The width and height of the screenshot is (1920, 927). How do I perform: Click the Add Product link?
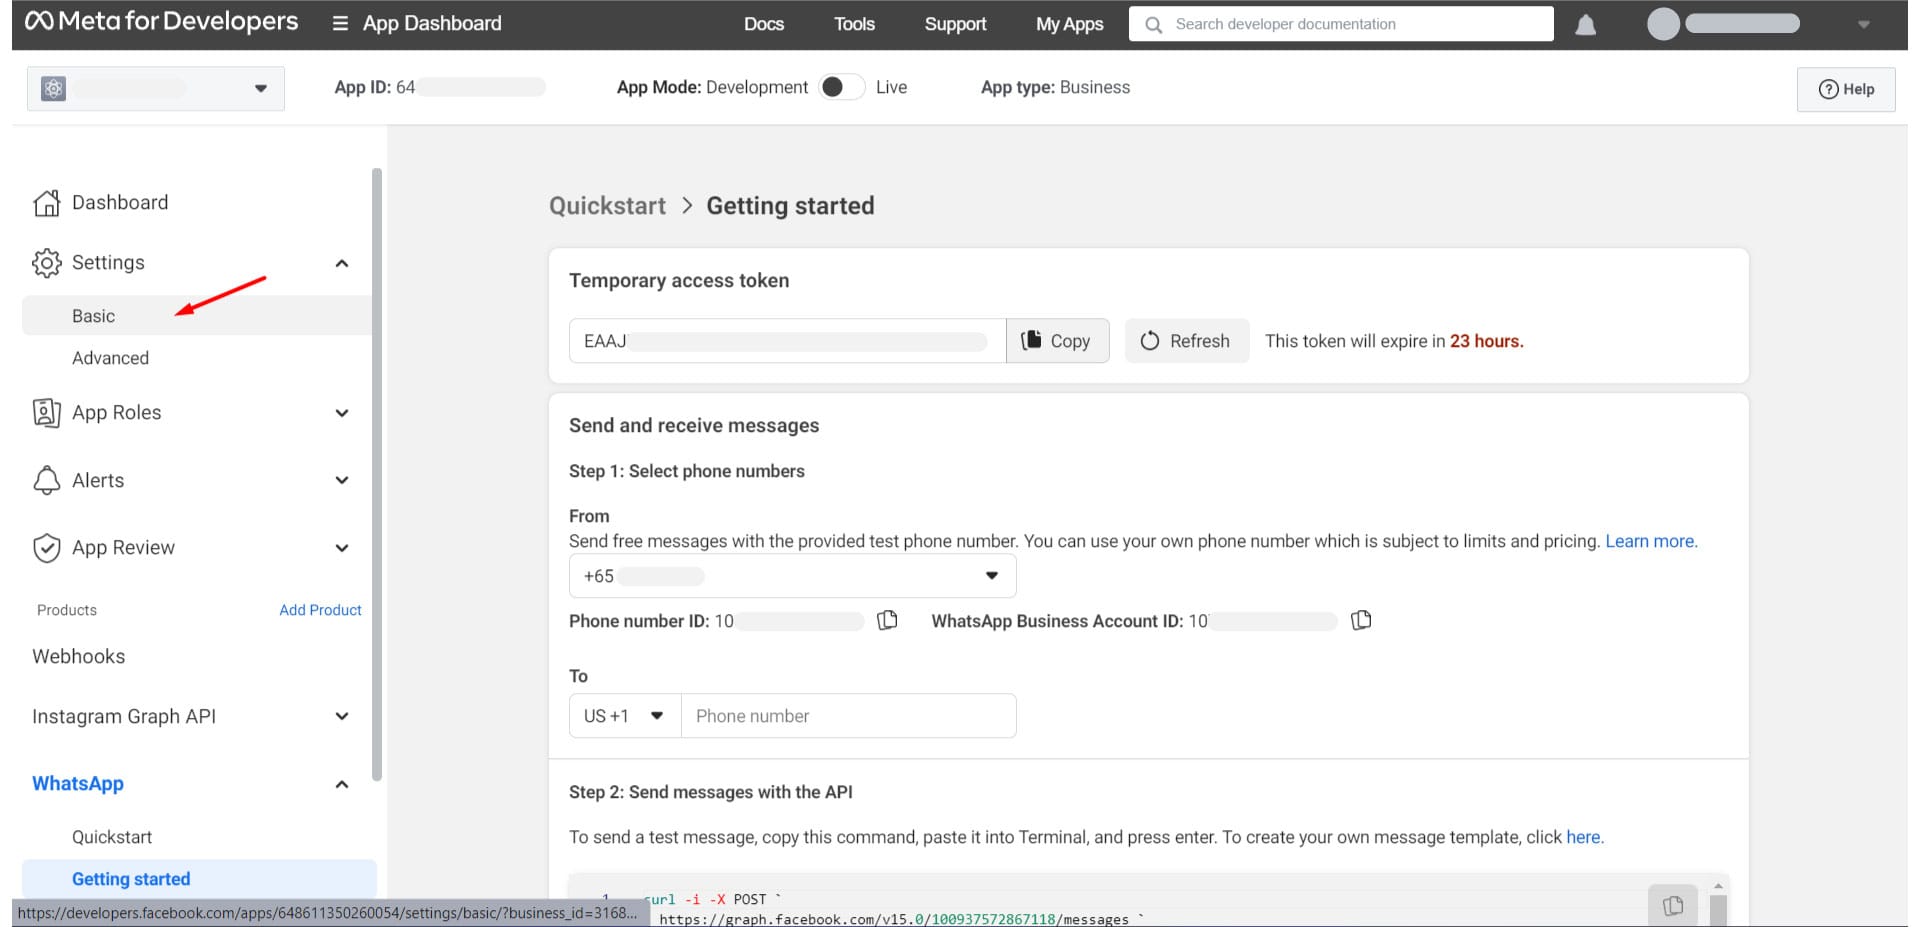tap(320, 610)
